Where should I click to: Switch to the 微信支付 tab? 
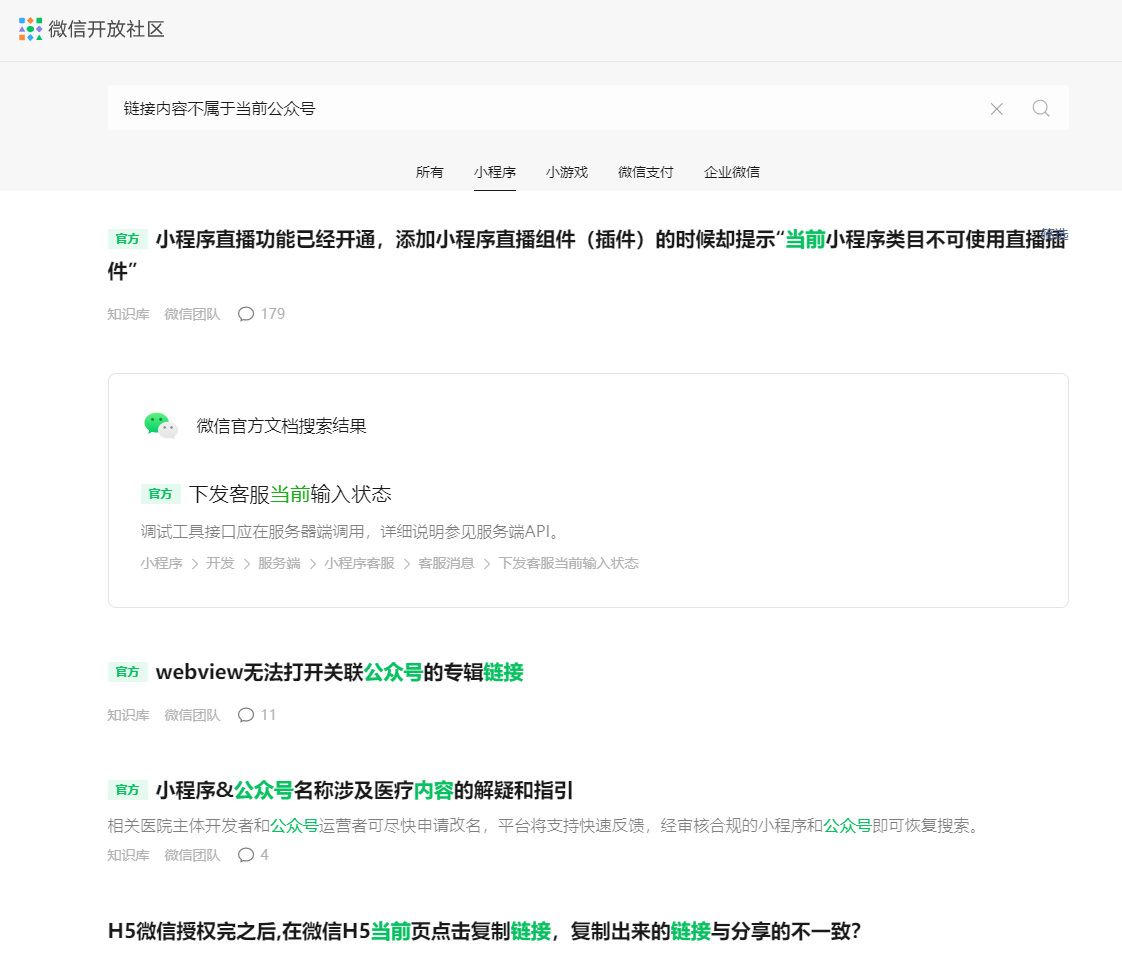point(645,172)
